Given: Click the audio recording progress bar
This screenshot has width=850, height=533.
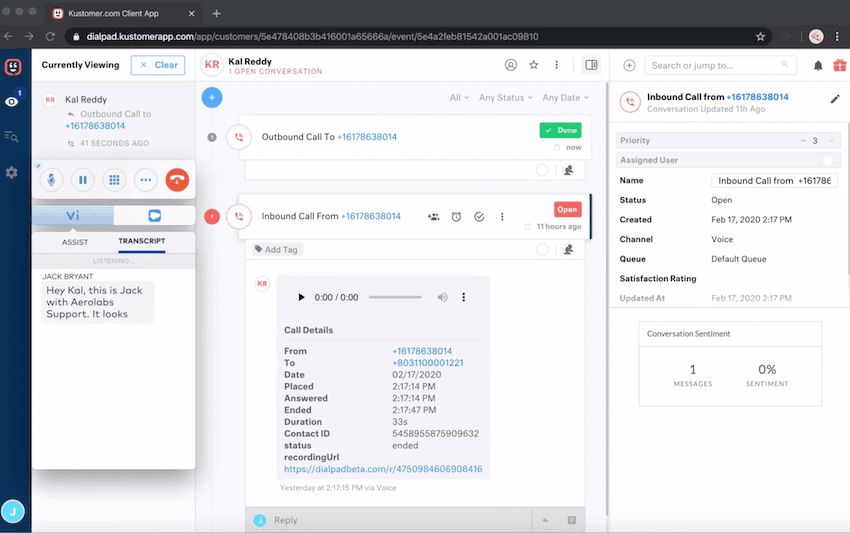Looking at the screenshot, I should (395, 297).
